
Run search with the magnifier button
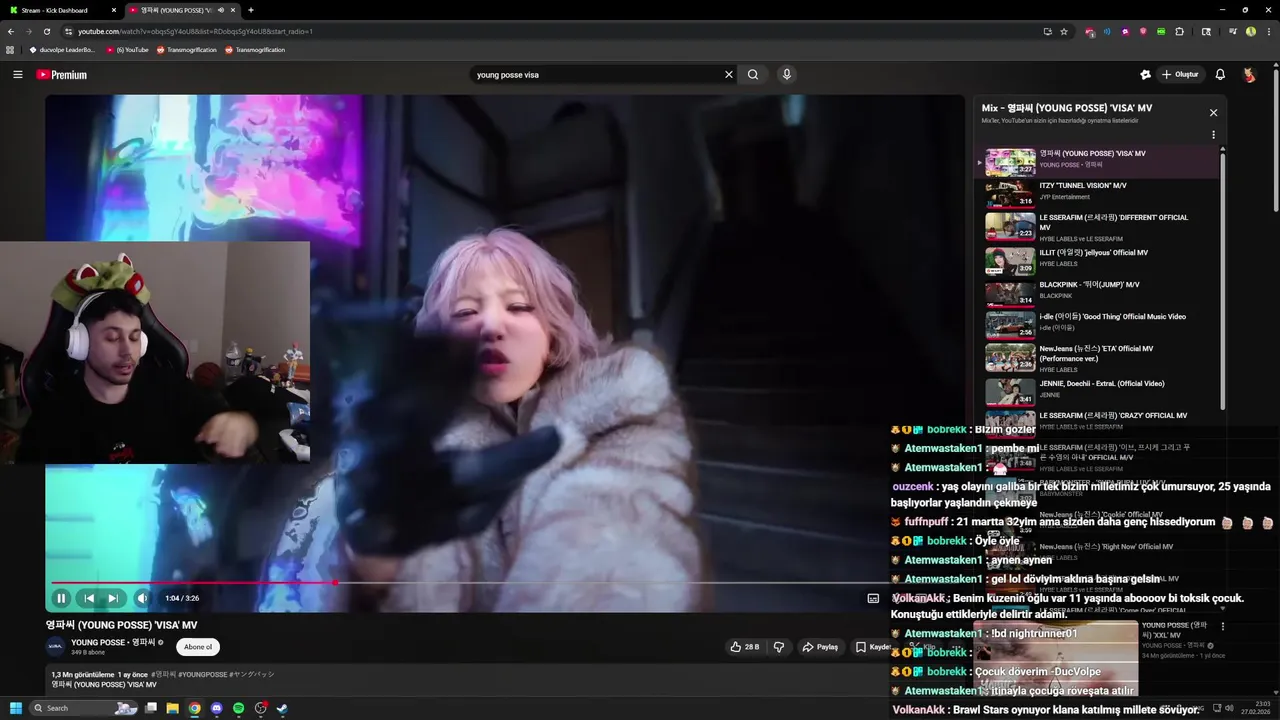pyautogui.click(x=753, y=75)
